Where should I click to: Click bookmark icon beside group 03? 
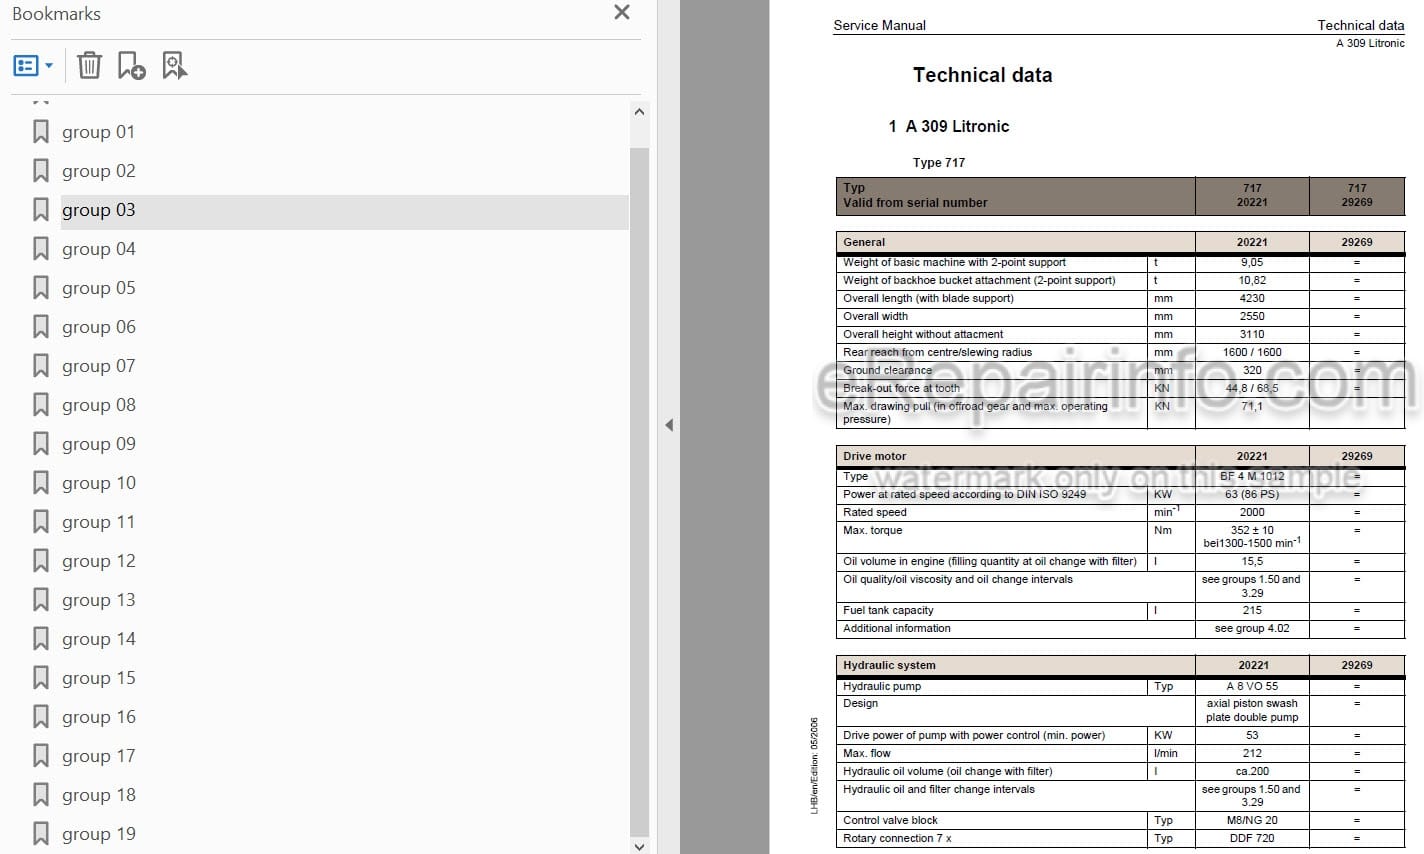coord(41,210)
